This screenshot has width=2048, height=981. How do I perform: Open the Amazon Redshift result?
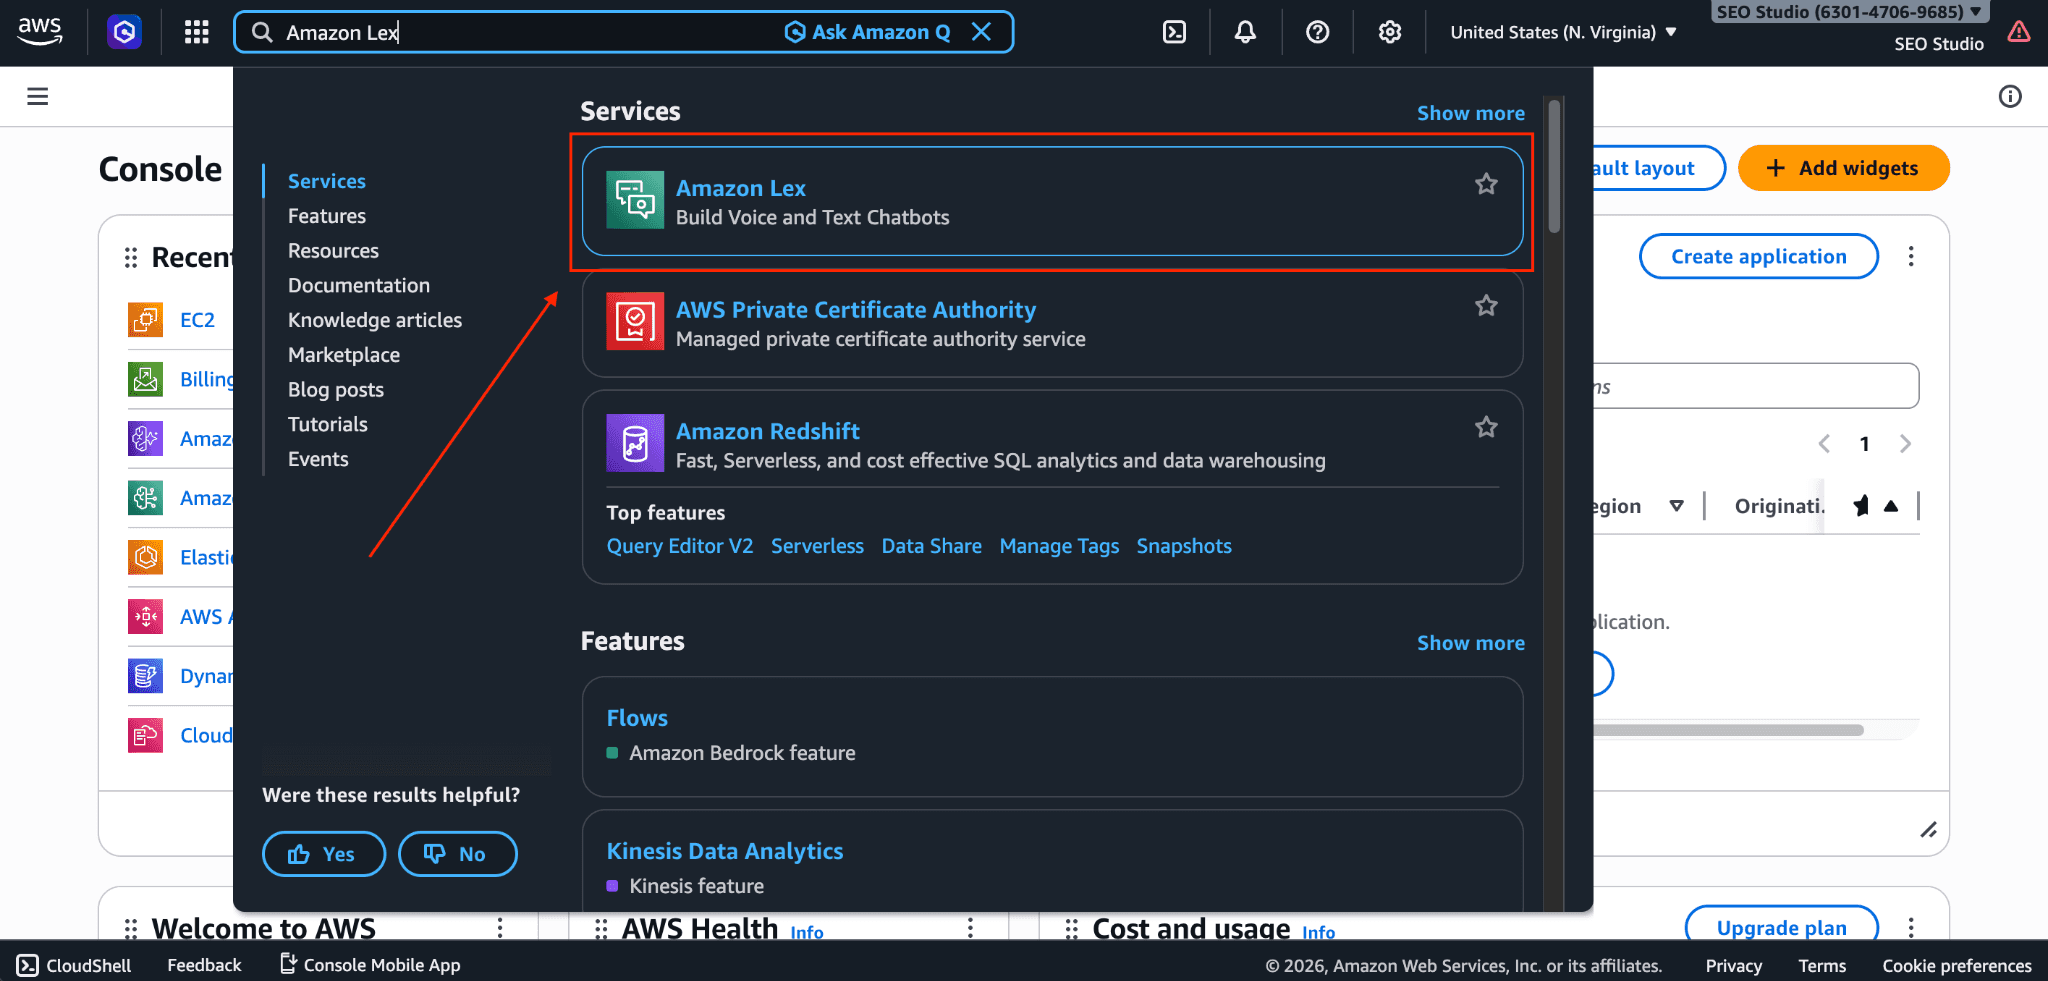coord(768,431)
